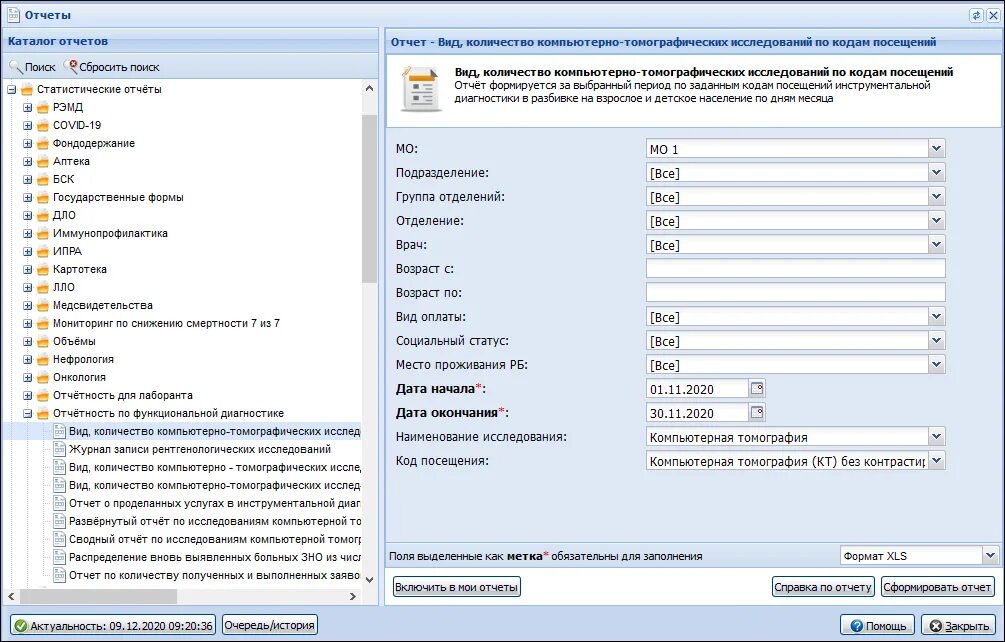Viewport: 1005px width, 642px height.
Task: Open Очередь/история
Action: 269,625
